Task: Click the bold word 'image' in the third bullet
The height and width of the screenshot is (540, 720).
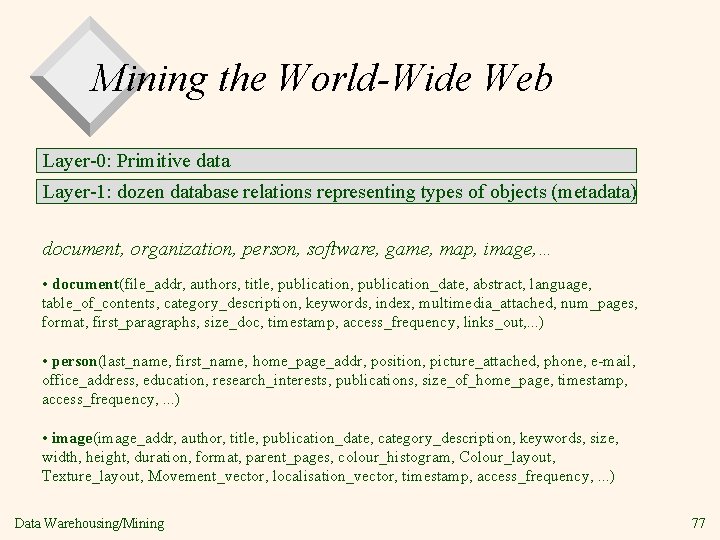Action: tap(72, 439)
